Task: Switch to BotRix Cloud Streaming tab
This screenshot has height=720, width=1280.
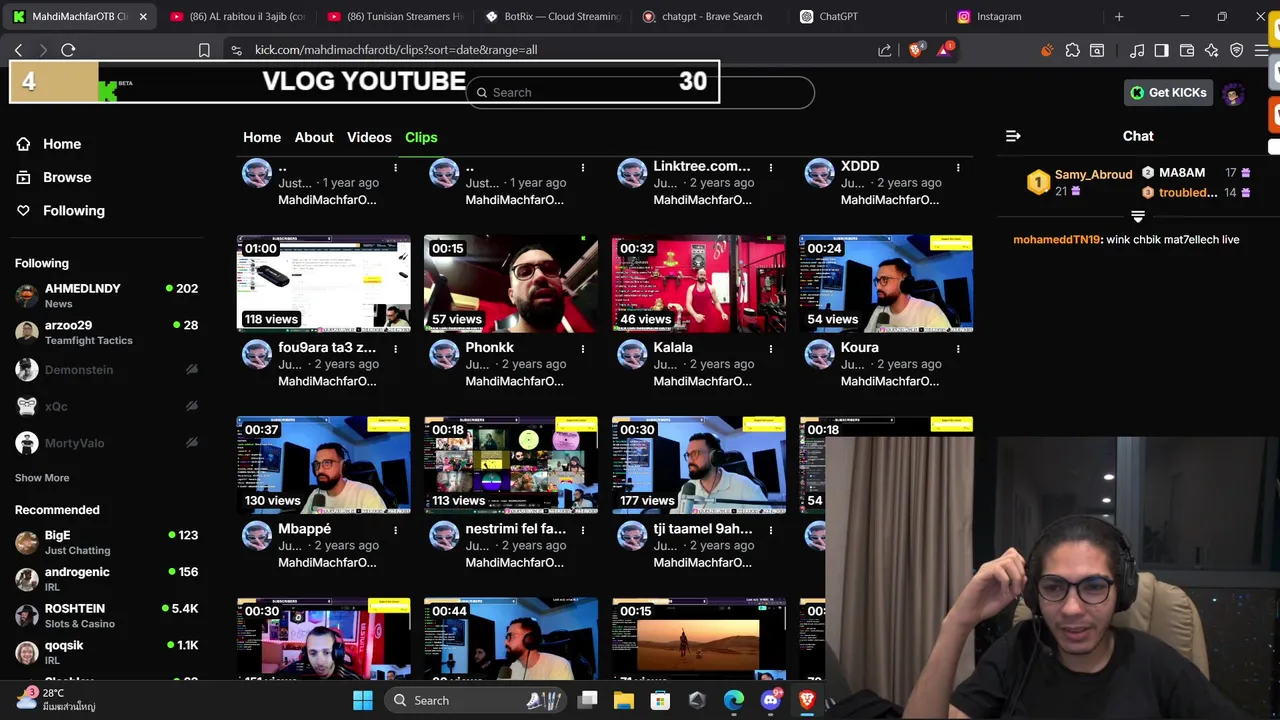Action: pyautogui.click(x=555, y=16)
